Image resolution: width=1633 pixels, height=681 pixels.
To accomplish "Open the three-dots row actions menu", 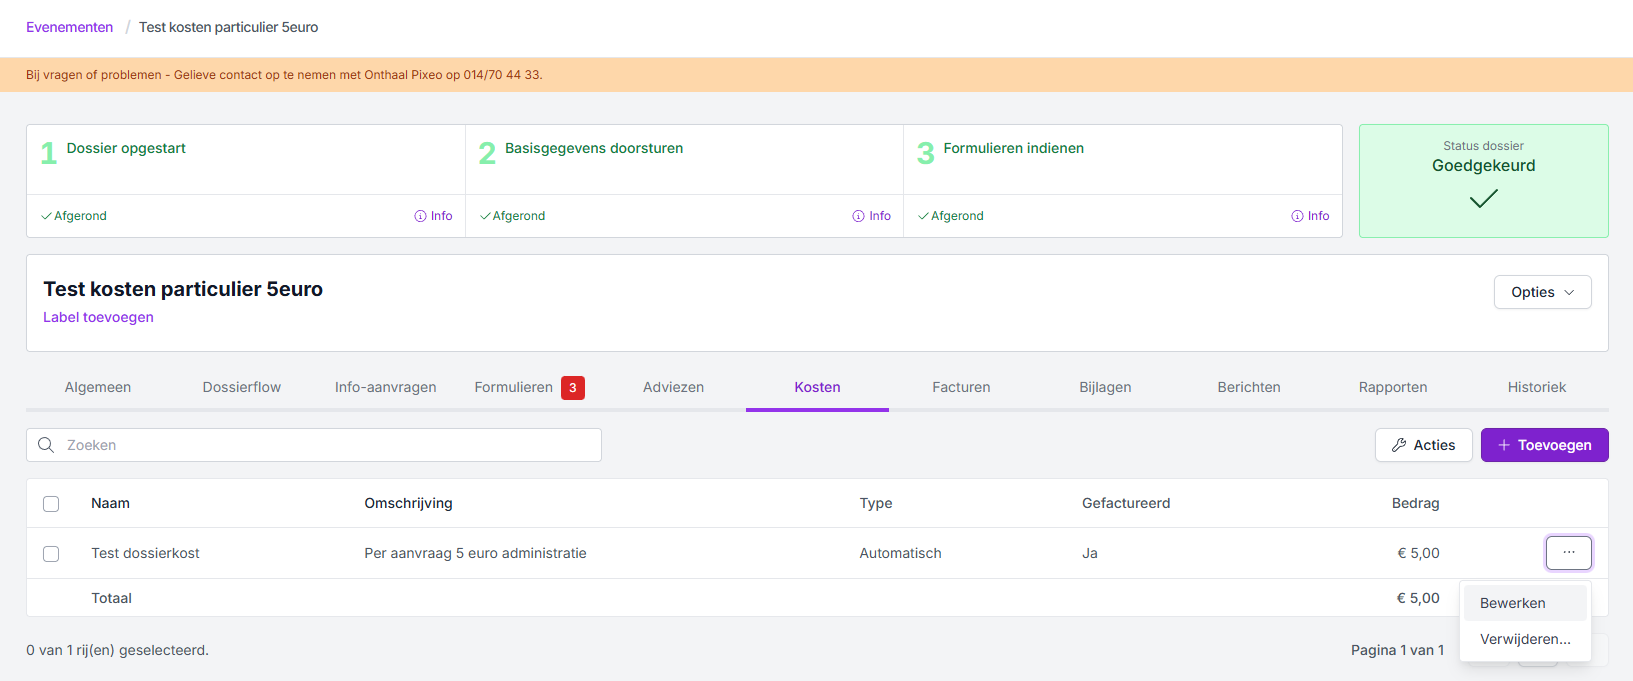I will pyautogui.click(x=1568, y=553).
